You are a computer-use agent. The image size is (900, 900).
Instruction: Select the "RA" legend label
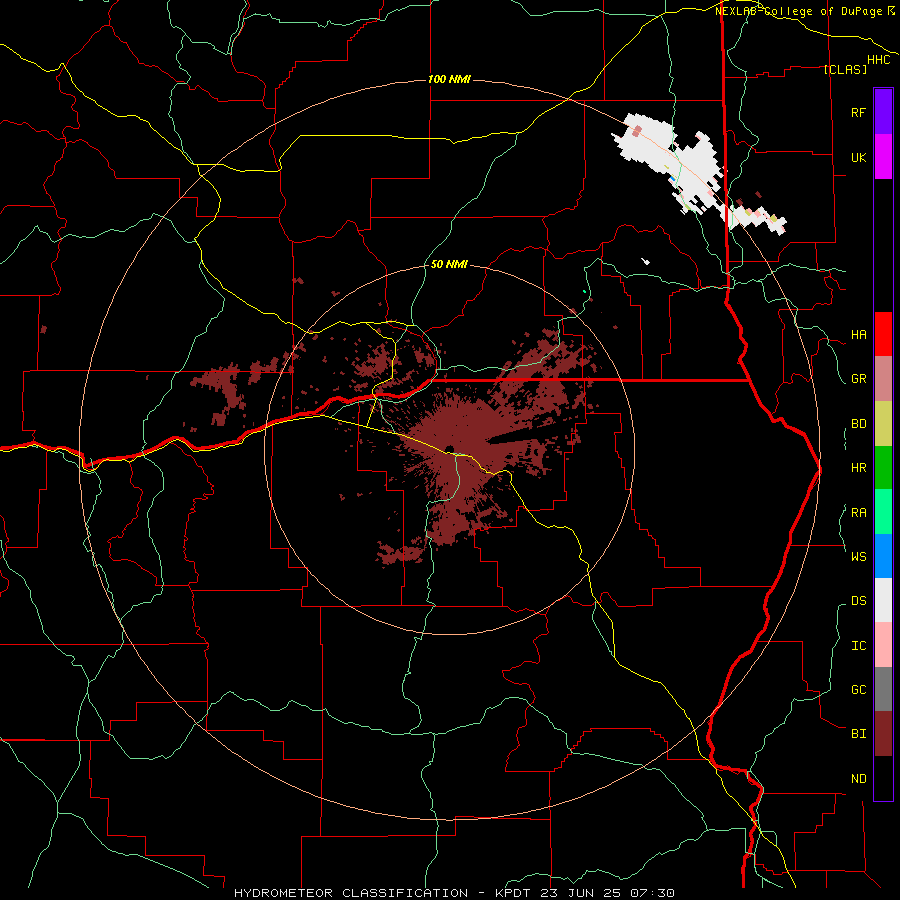click(x=858, y=513)
